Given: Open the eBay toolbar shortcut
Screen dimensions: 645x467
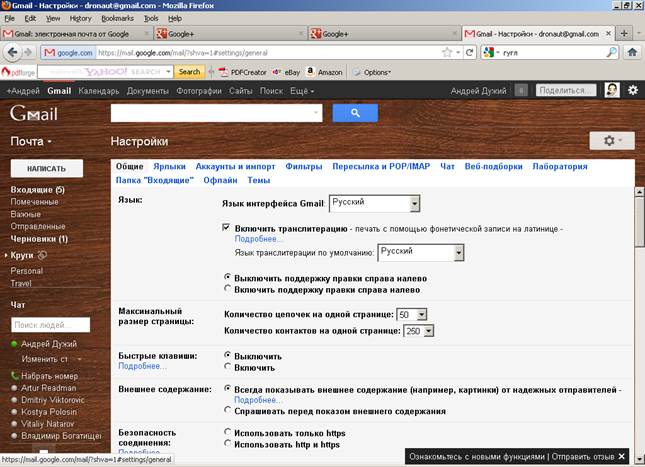Looking at the screenshot, I should point(286,72).
